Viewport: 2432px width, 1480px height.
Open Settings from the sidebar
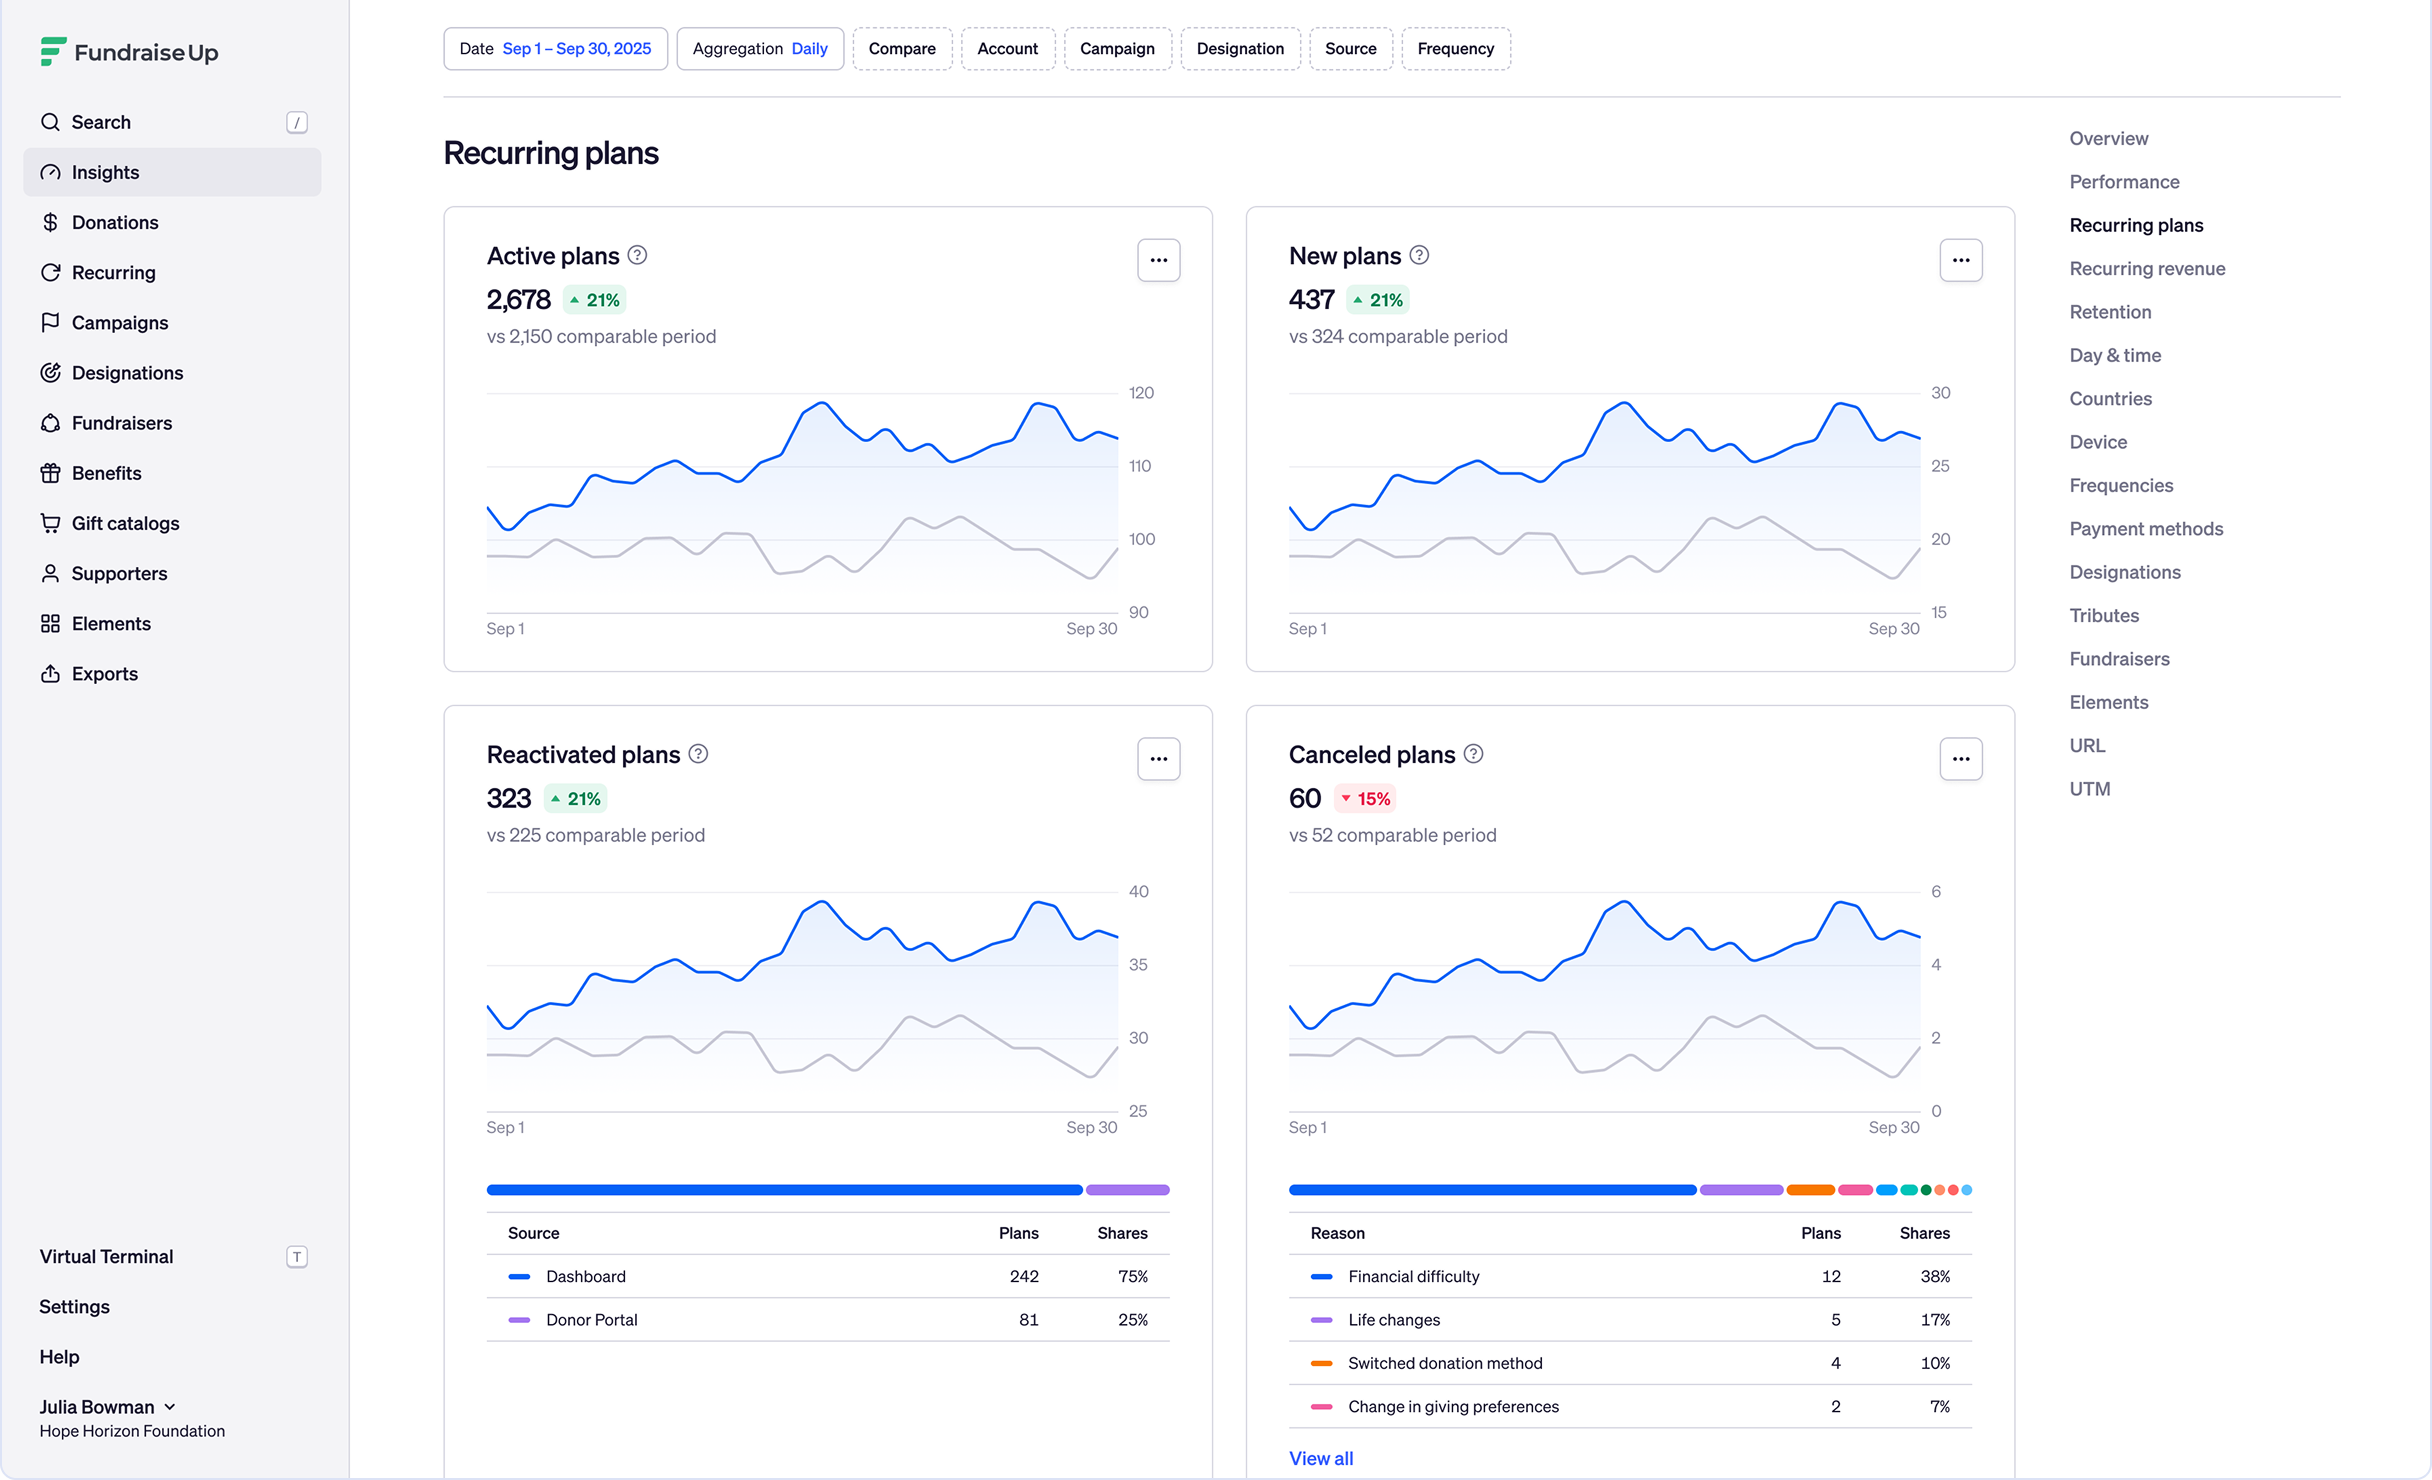point(74,1306)
